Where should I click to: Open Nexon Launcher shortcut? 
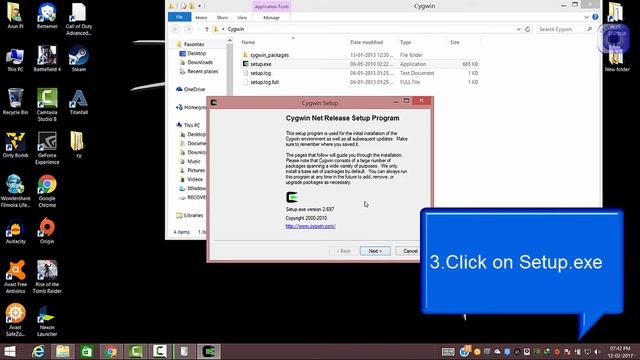pyautogui.click(x=47, y=320)
